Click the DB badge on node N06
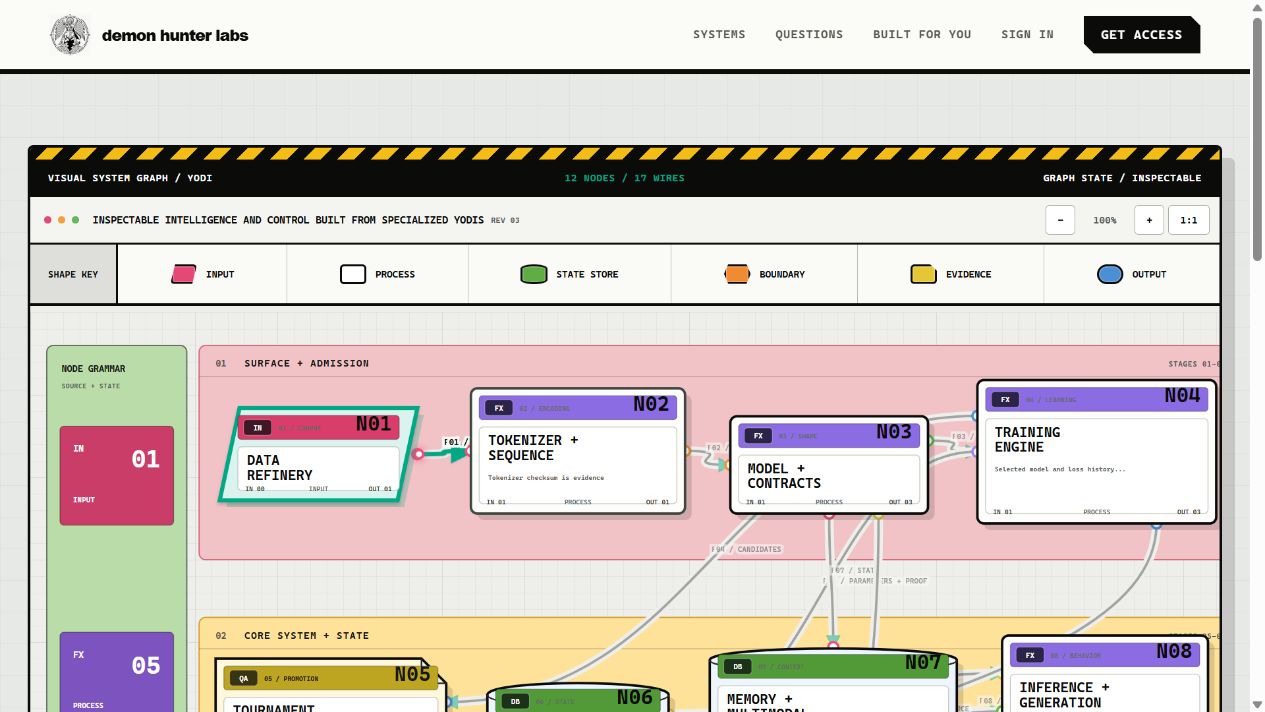The width and height of the screenshot is (1265, 712). 515,701
